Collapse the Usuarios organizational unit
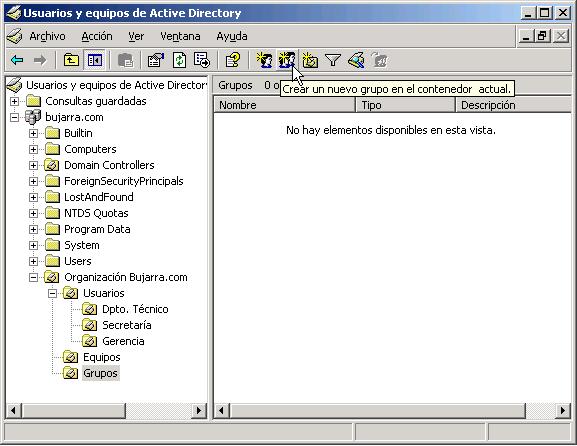This screenshot has height=446, width=577. 53,293
